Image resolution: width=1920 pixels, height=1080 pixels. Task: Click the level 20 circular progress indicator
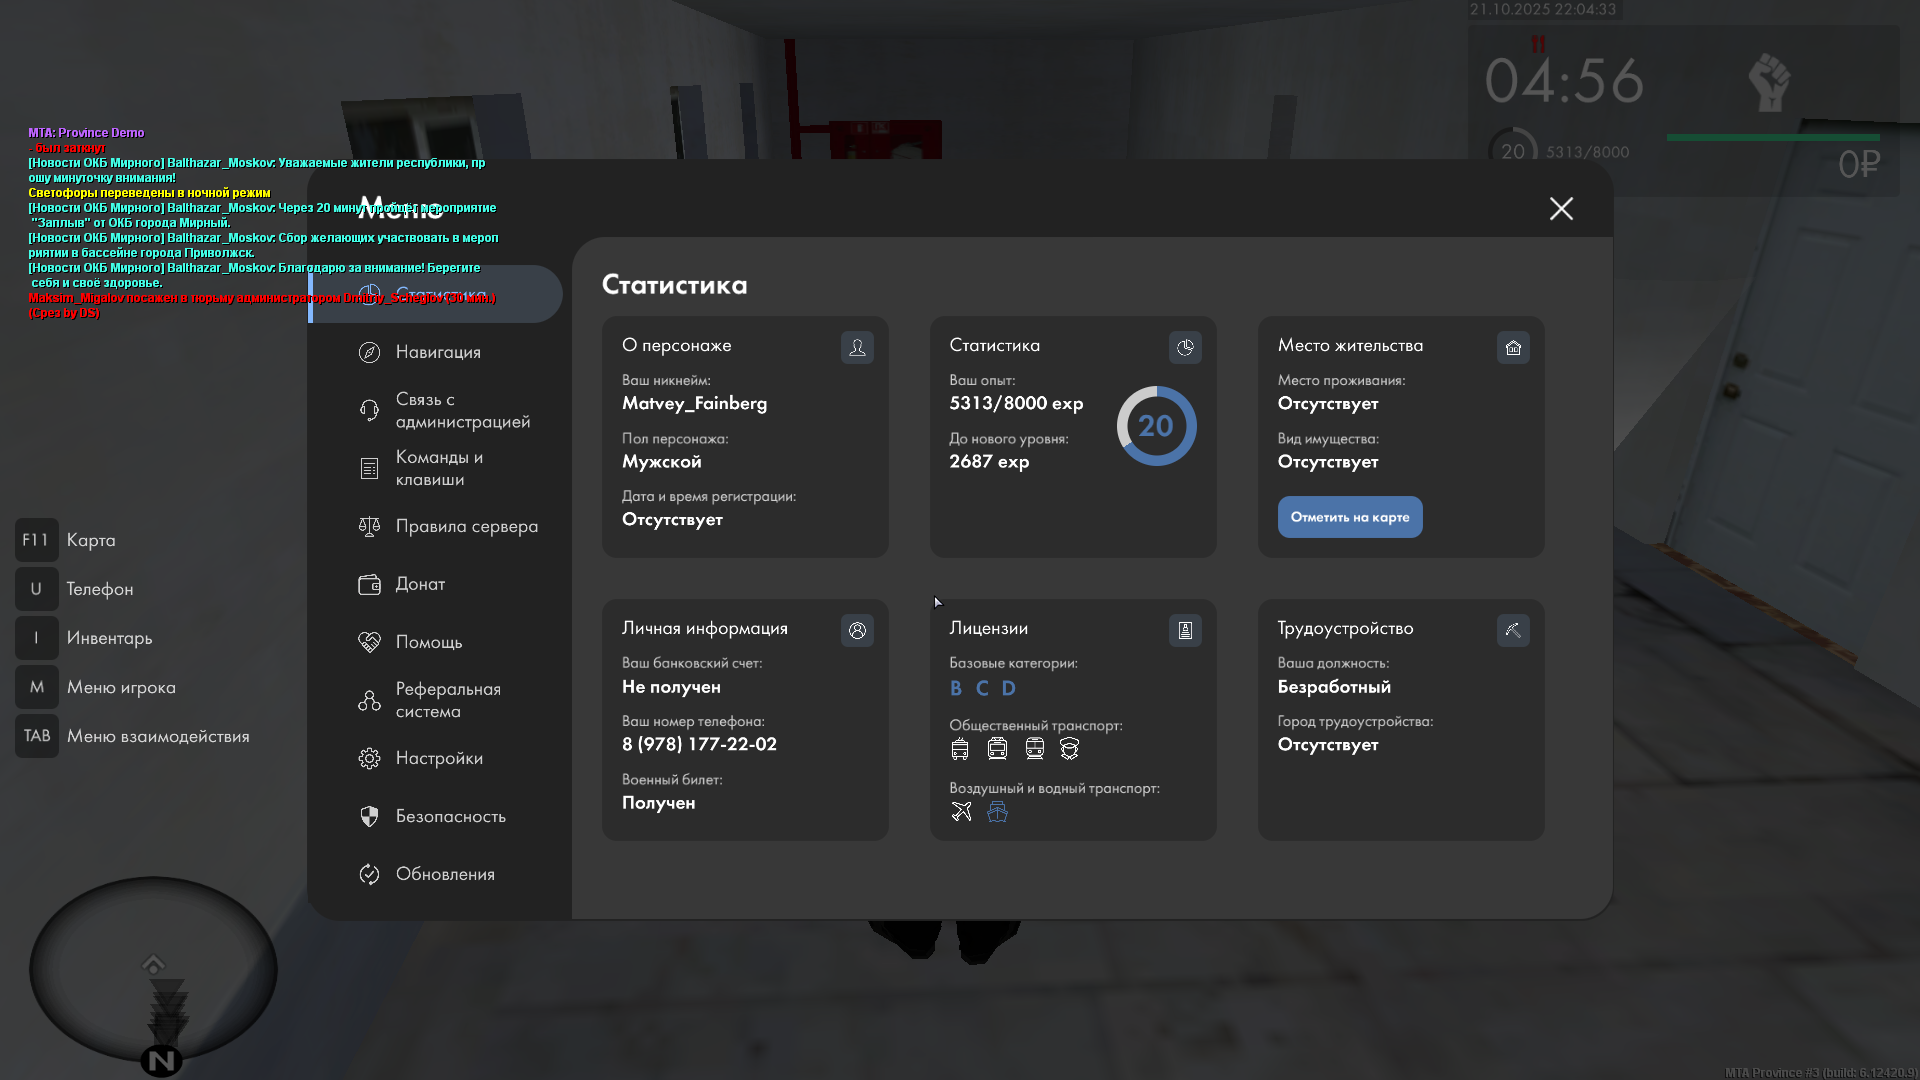coord(1156,426)
